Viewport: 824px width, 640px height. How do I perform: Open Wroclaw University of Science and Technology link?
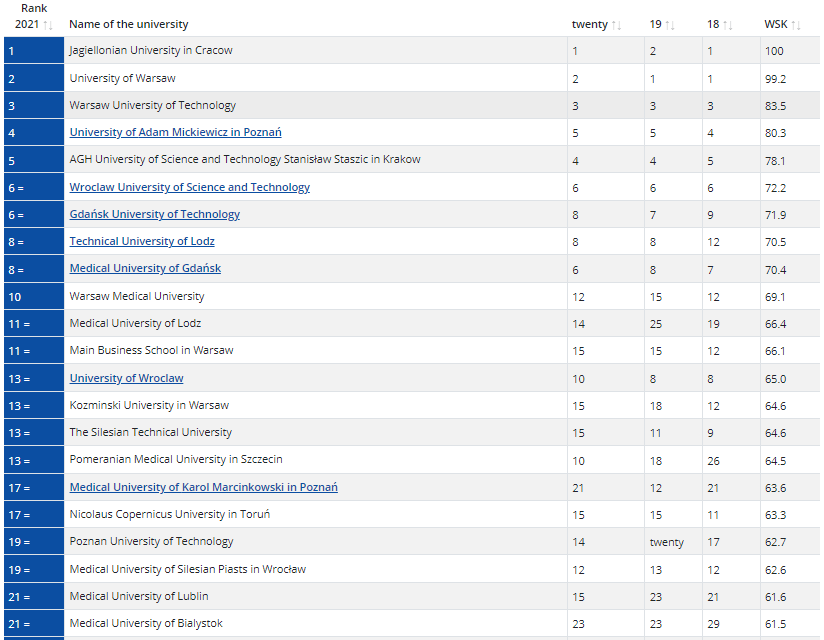[x=189, y=187]
